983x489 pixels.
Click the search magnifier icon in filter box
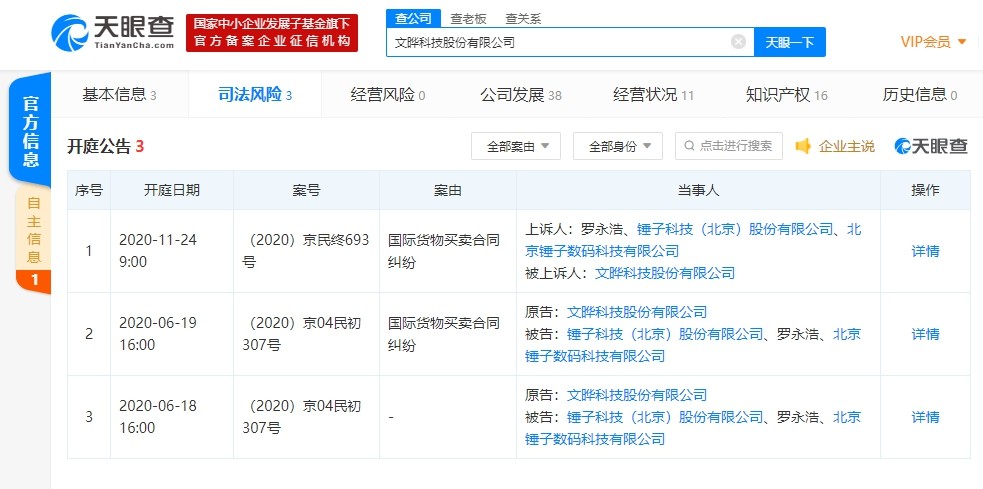688,146
